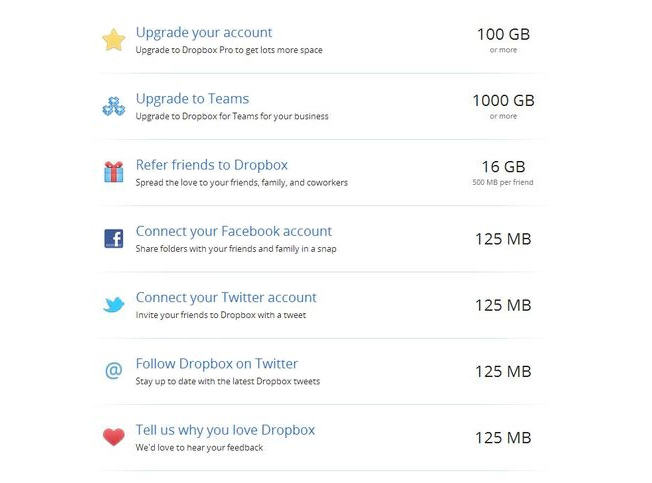This screenshot has height=483, width=652.
Task: Open the Upgrade to Teams link
Action: point(192,99)
